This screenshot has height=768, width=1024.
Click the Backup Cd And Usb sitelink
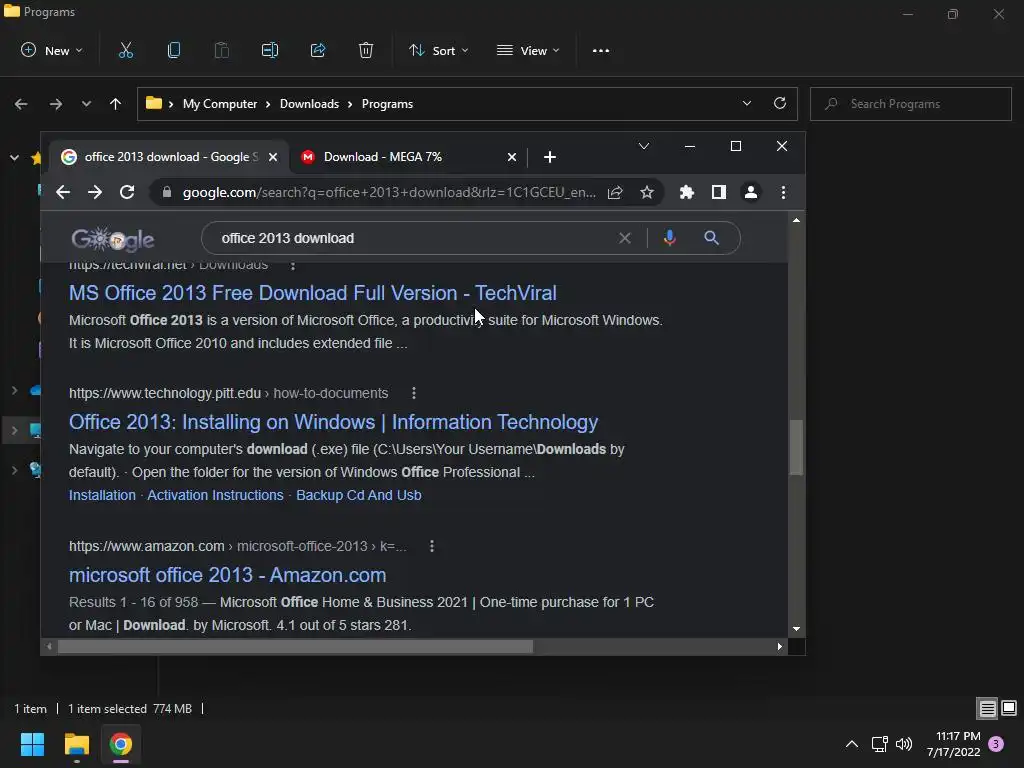tap(359, 495)
